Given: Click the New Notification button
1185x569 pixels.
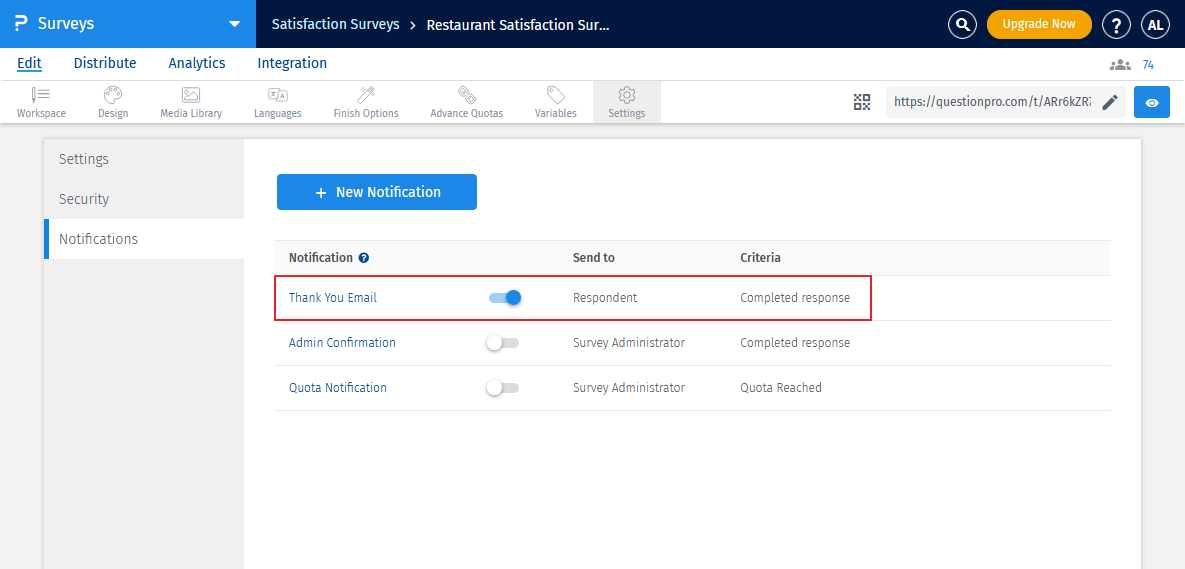Looking at the screenshot, I should 377,192.
